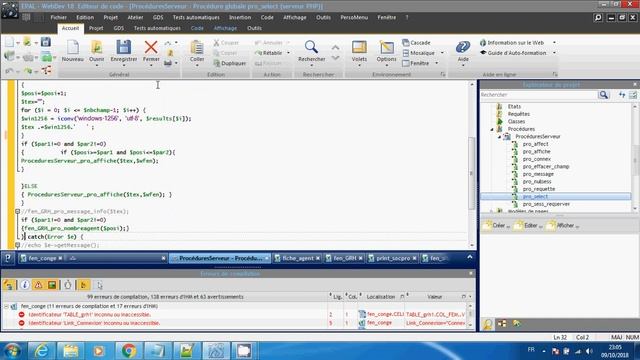The image size is (640, 360).
Task: Switch to the Accueil ribbon tab
Action: 70,28
